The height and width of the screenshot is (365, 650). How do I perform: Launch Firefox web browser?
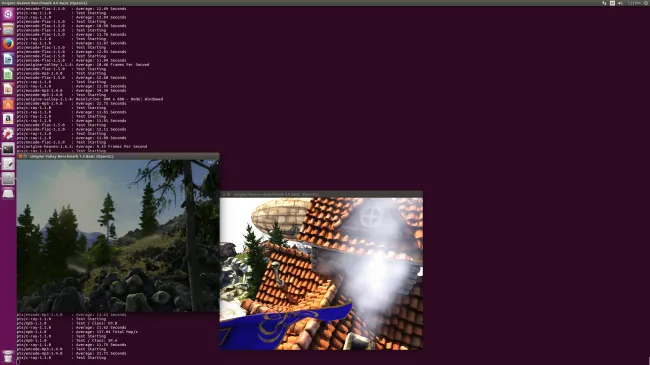pos(8,44)
